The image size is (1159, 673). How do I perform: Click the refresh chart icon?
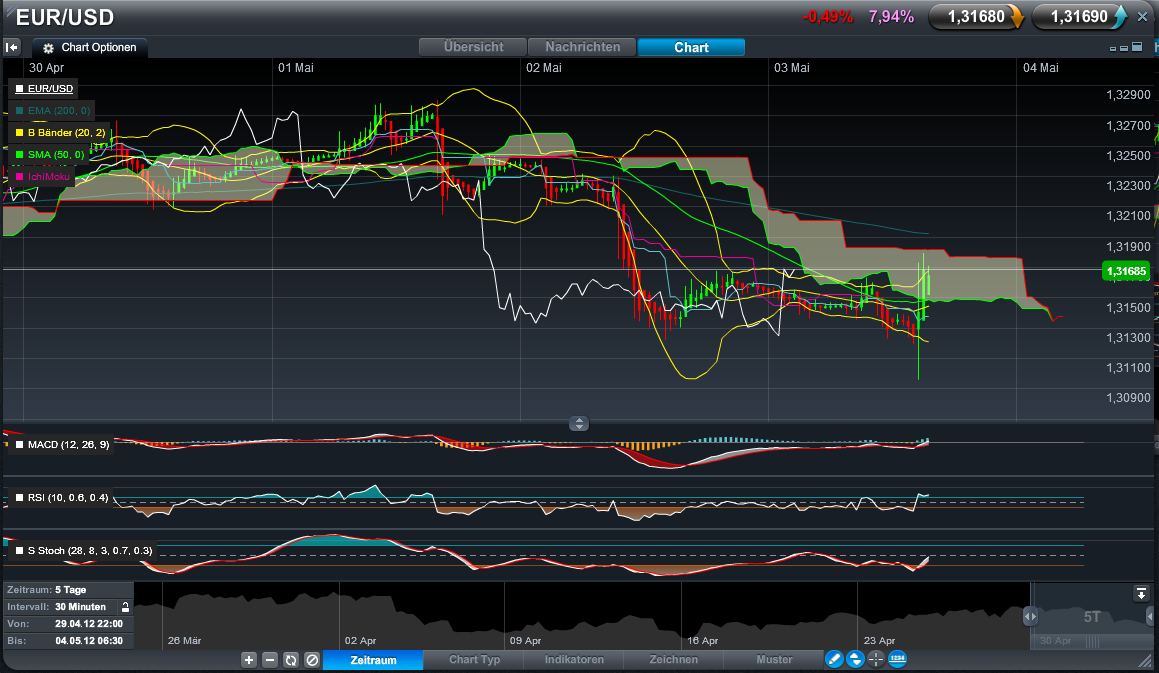tap(290, 660)
